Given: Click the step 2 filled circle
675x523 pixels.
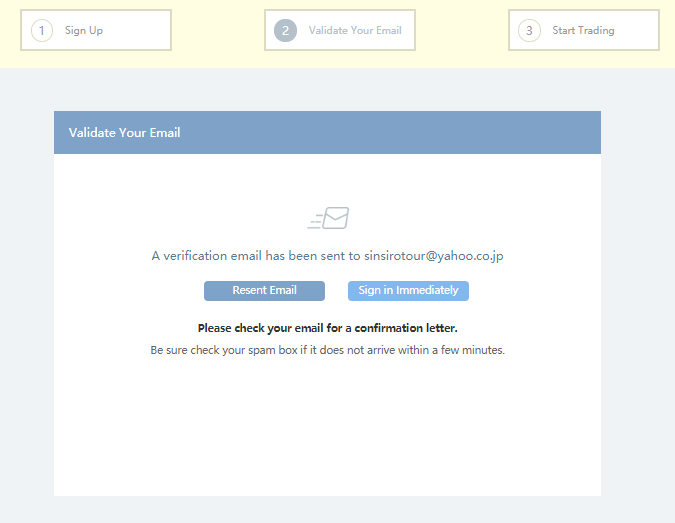Looking at the screenshot, I should pos(285,31).
